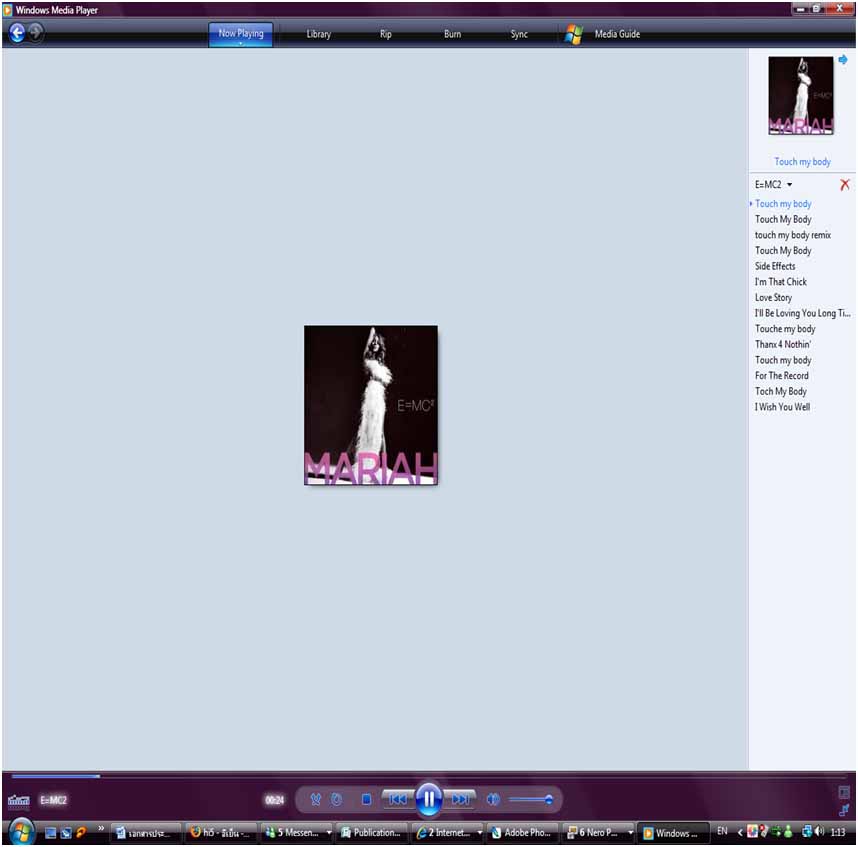
Task: Switch to full screen view icon
Action: pyautogui.click(x=844, y=791)
